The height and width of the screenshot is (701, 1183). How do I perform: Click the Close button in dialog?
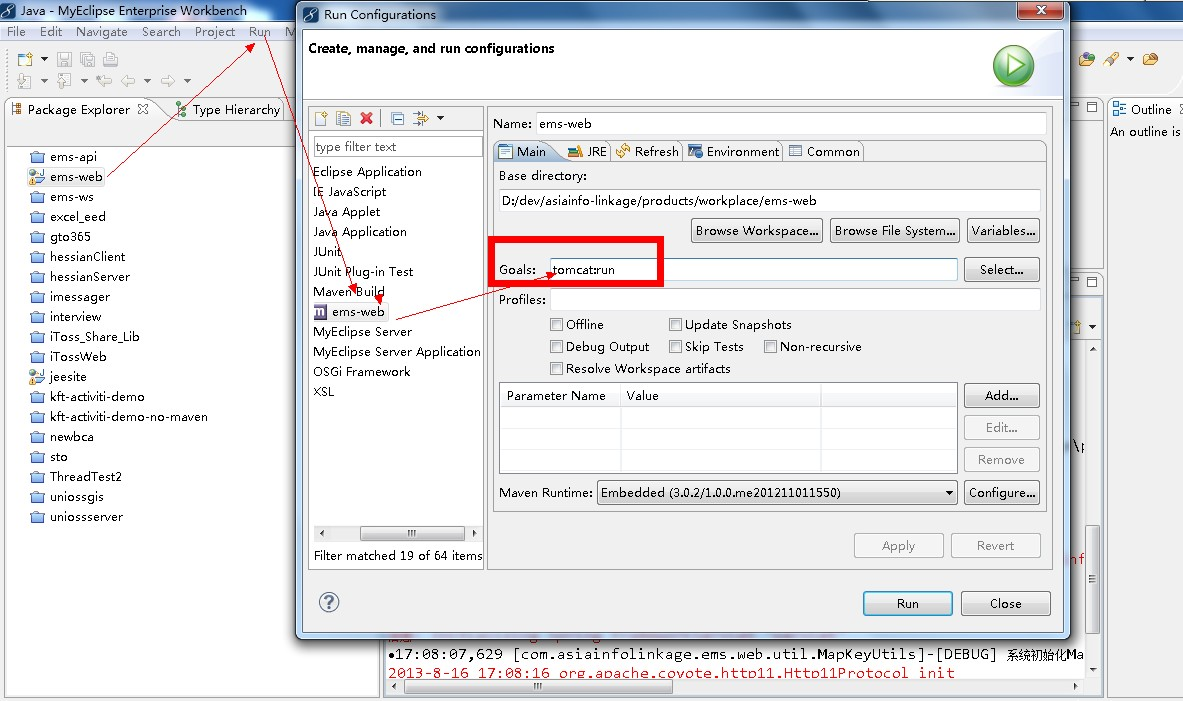[x=1006, y=604]
